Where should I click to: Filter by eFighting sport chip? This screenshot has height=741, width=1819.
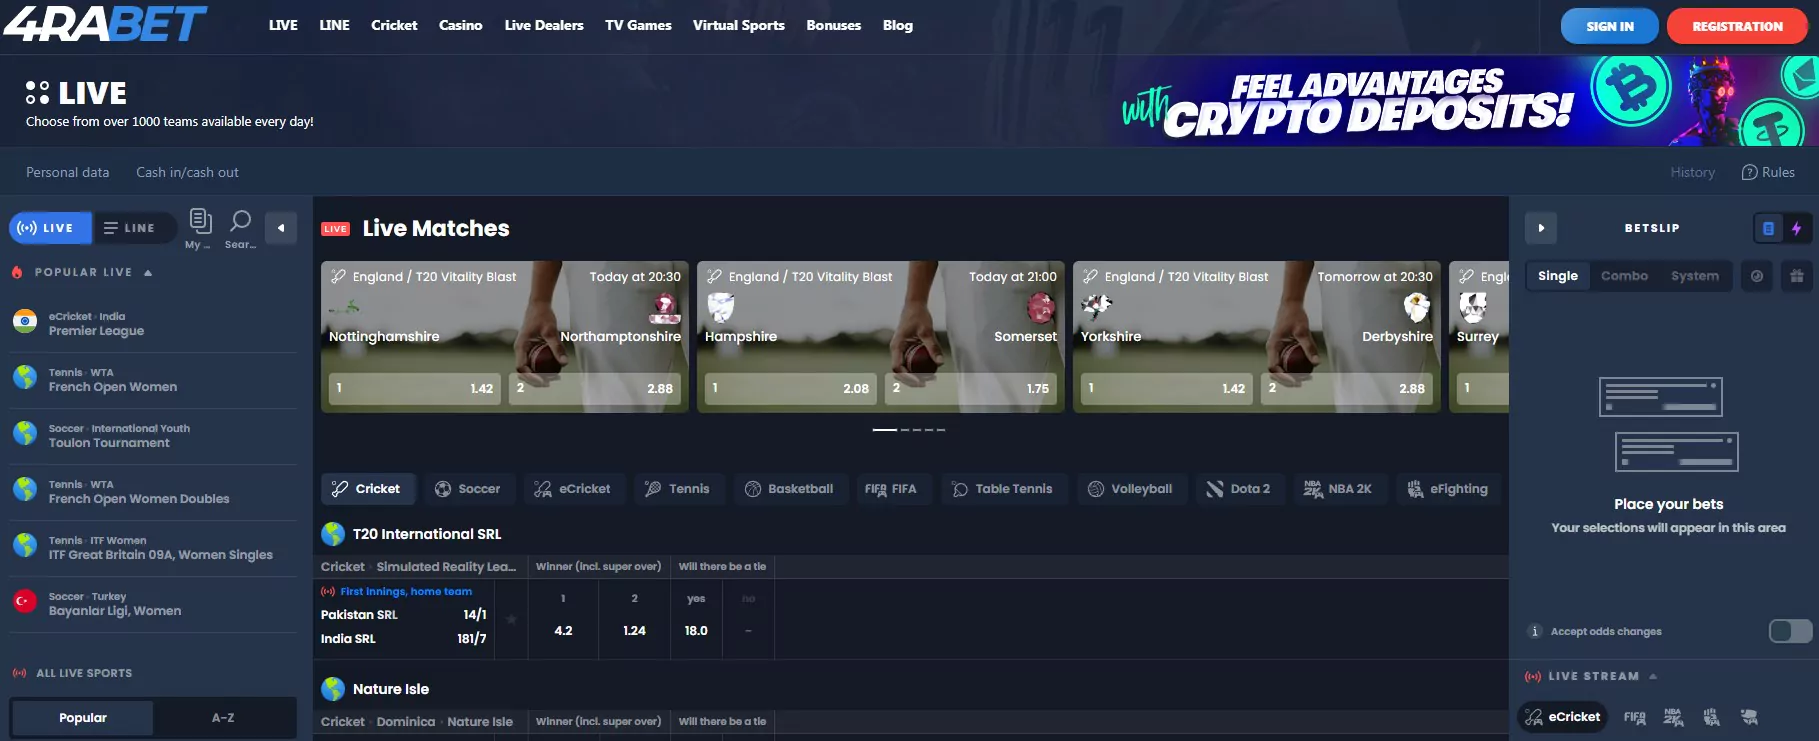[1448, 489]
